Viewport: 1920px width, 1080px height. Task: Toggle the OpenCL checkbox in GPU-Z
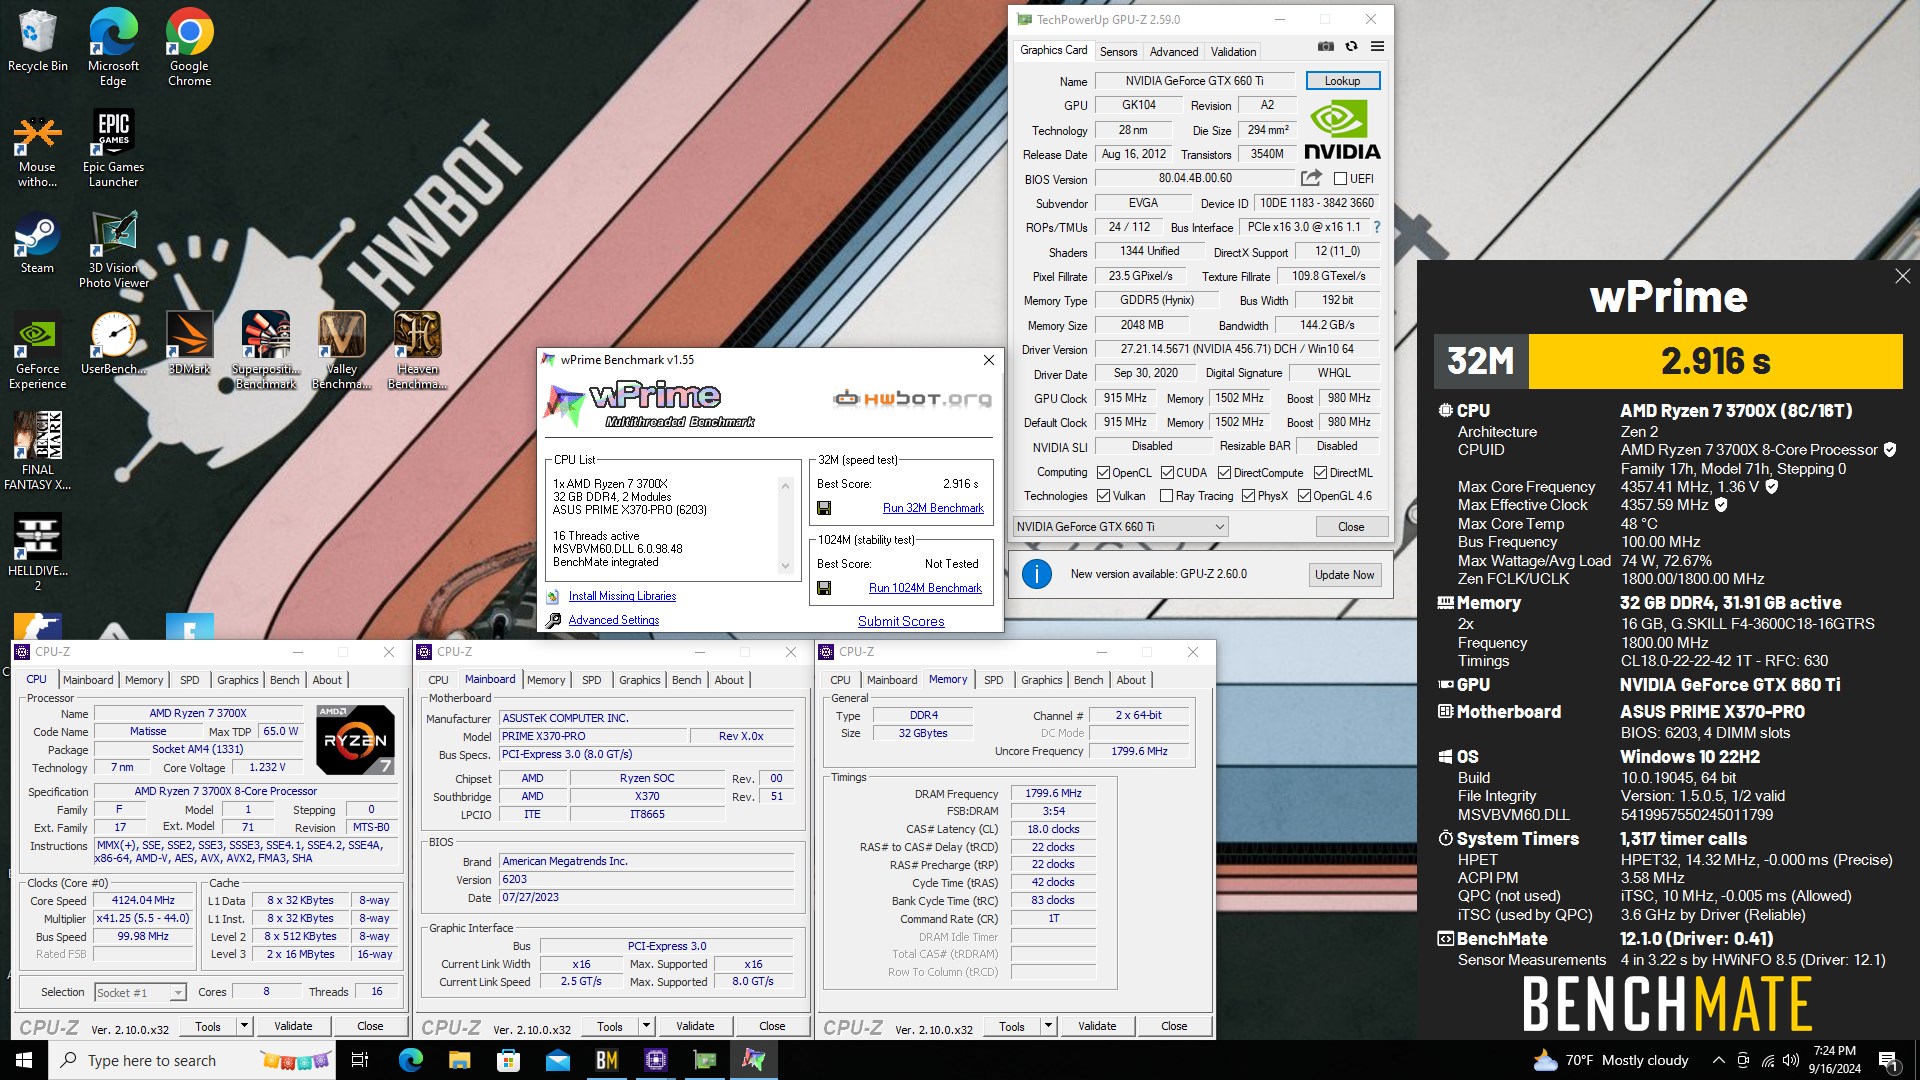[x=1103, y=473]
